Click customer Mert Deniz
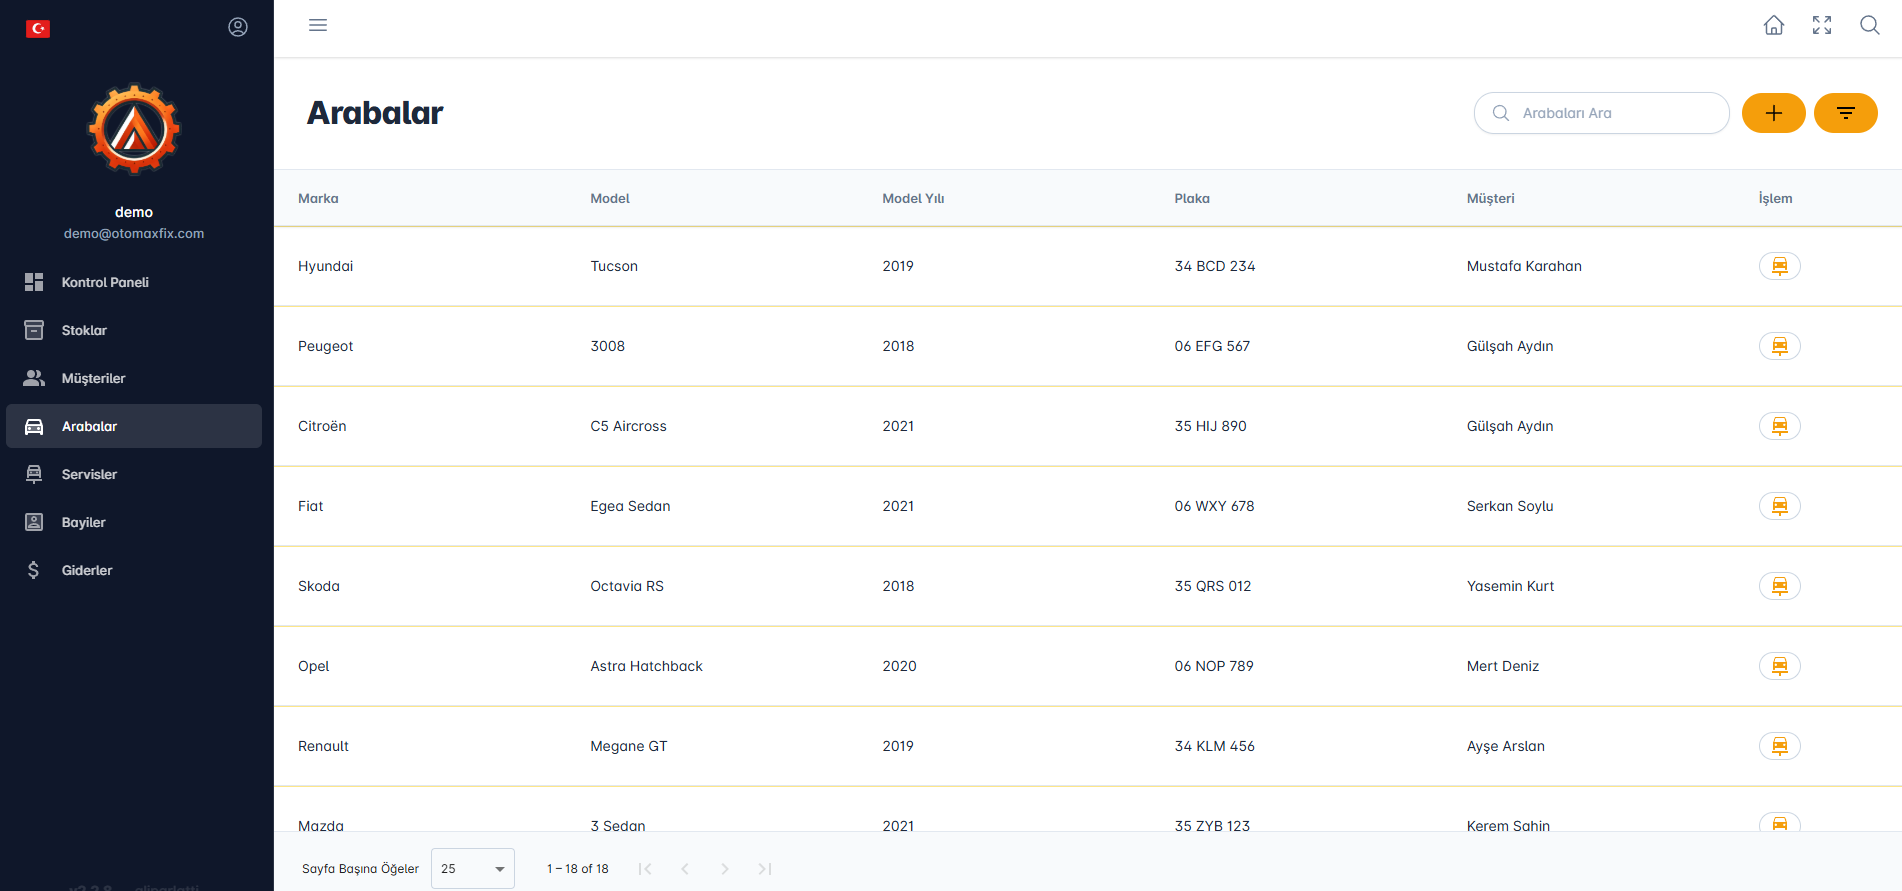The height and width of the screenshot is (891, 1902). pos(1502,666)
